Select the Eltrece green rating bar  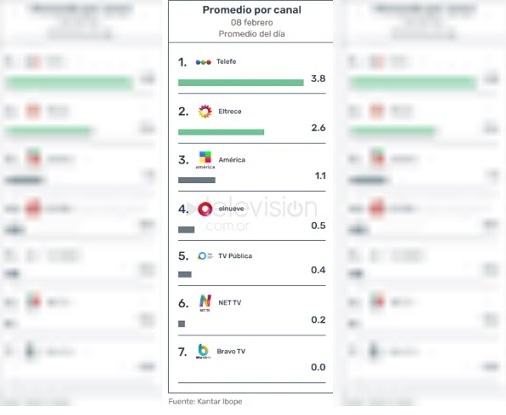221,132
